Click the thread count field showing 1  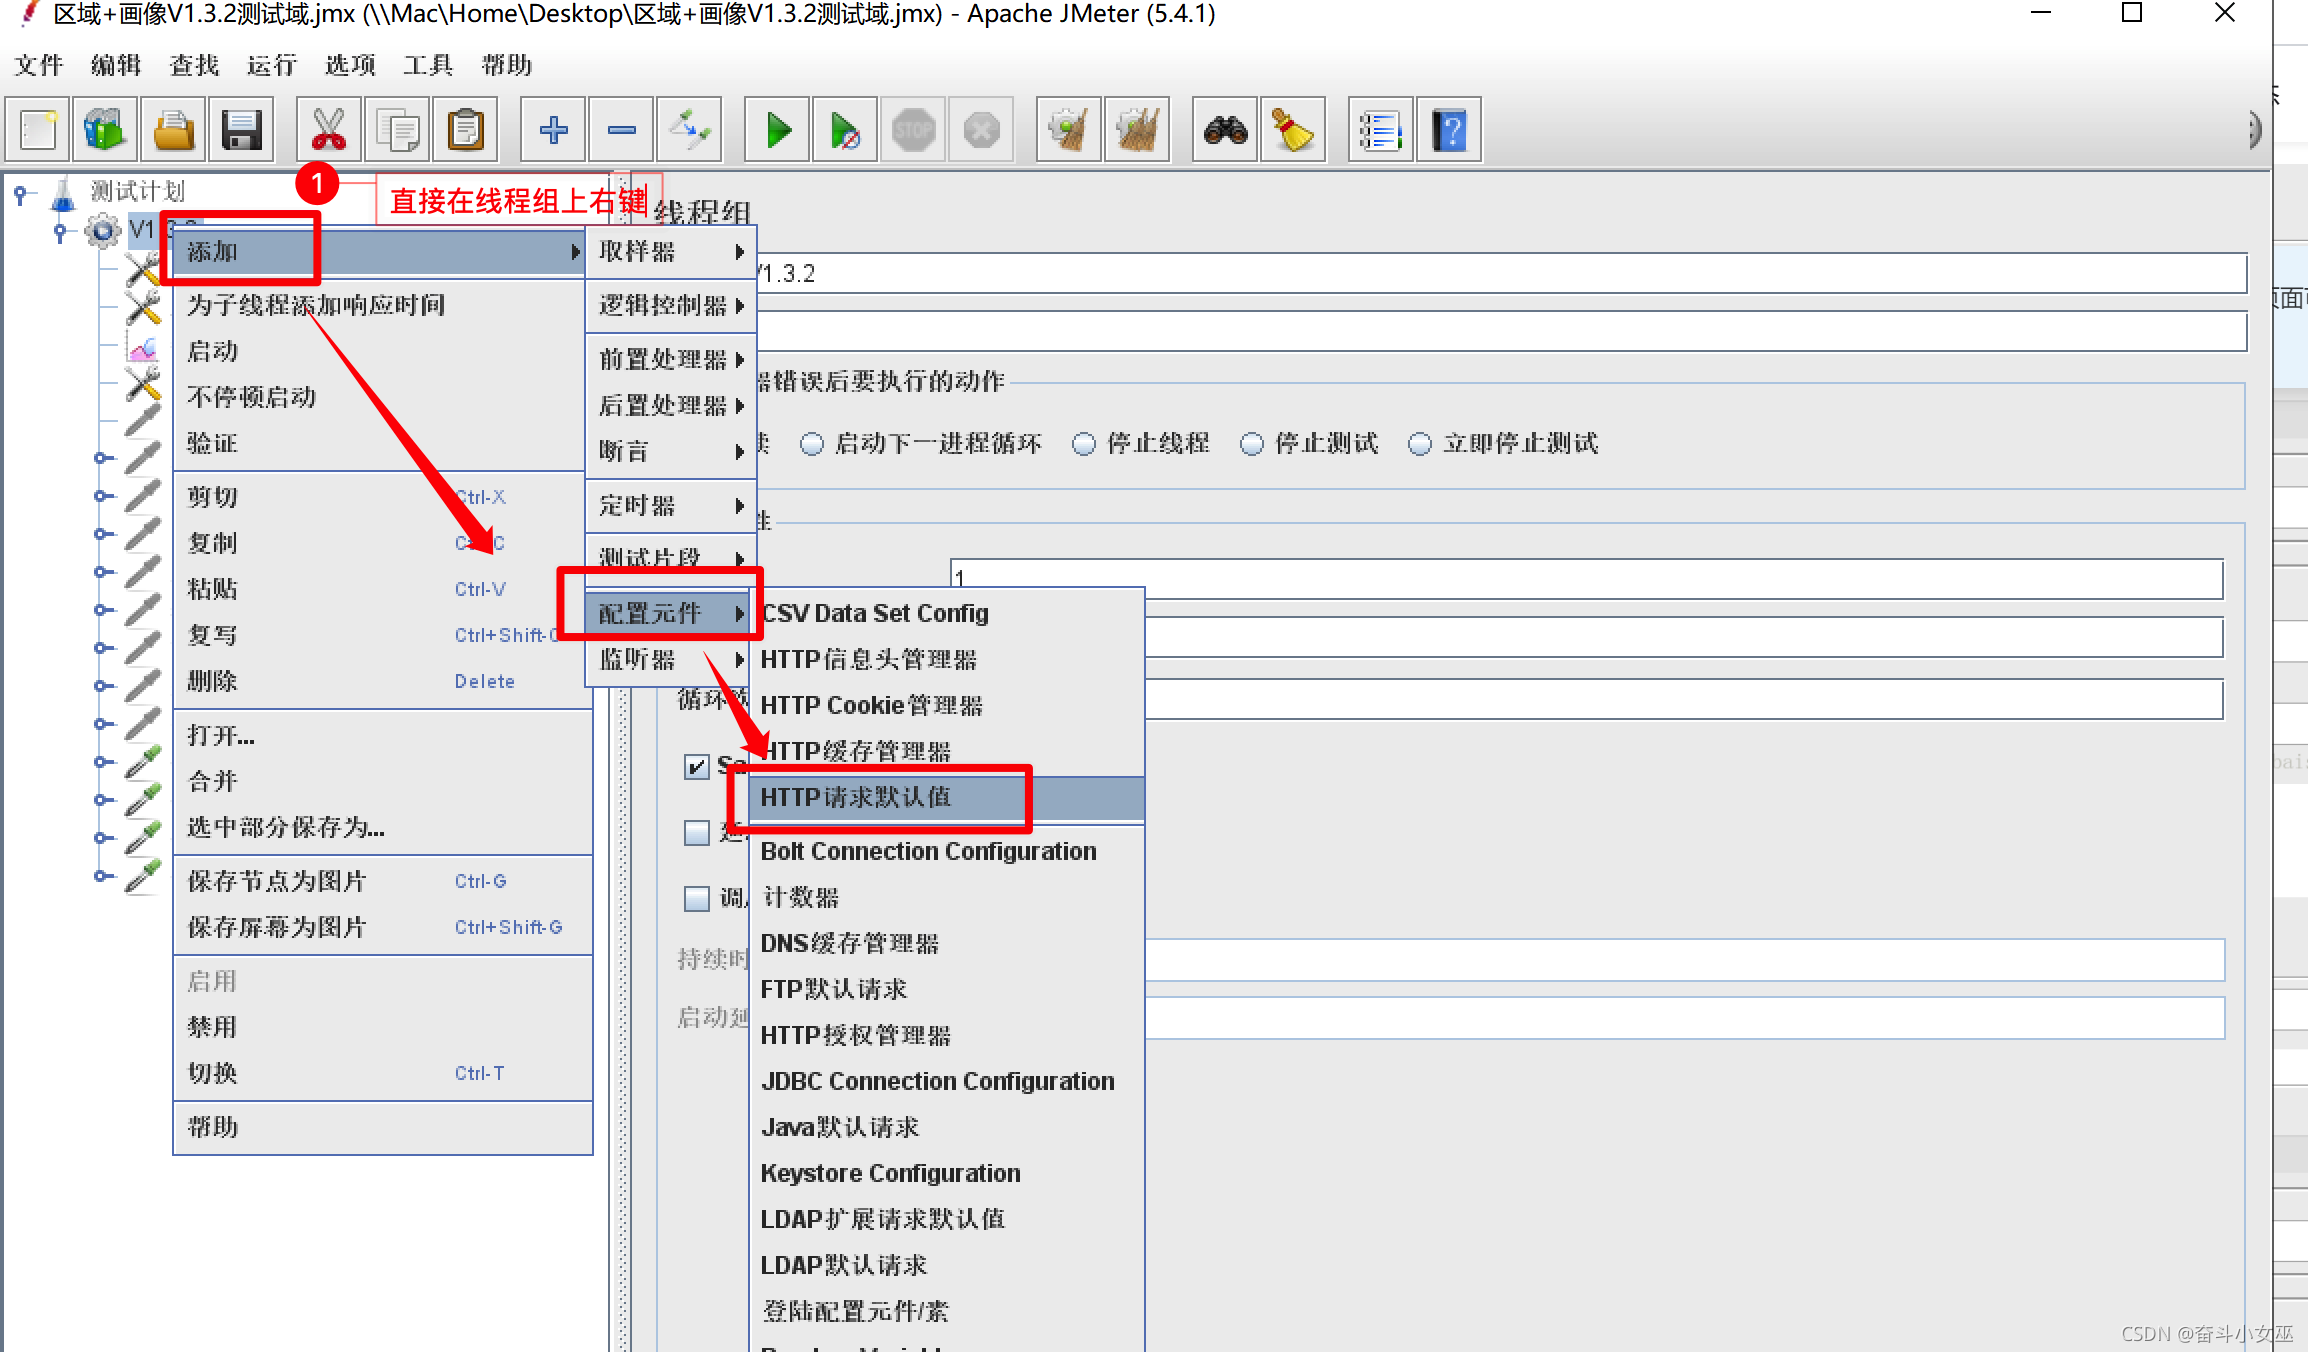pyautogui.click(x=1586, y=579)
